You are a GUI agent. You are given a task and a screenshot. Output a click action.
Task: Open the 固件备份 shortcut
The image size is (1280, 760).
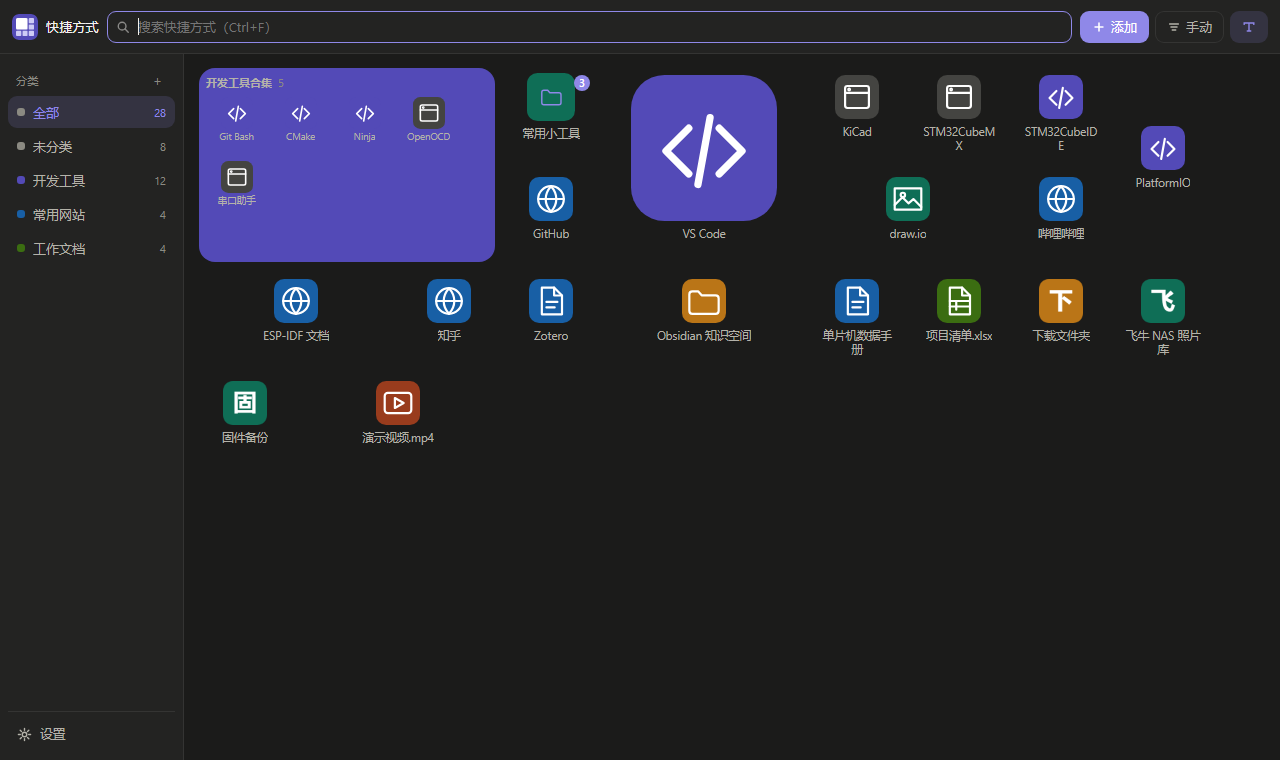coord(245,403)
